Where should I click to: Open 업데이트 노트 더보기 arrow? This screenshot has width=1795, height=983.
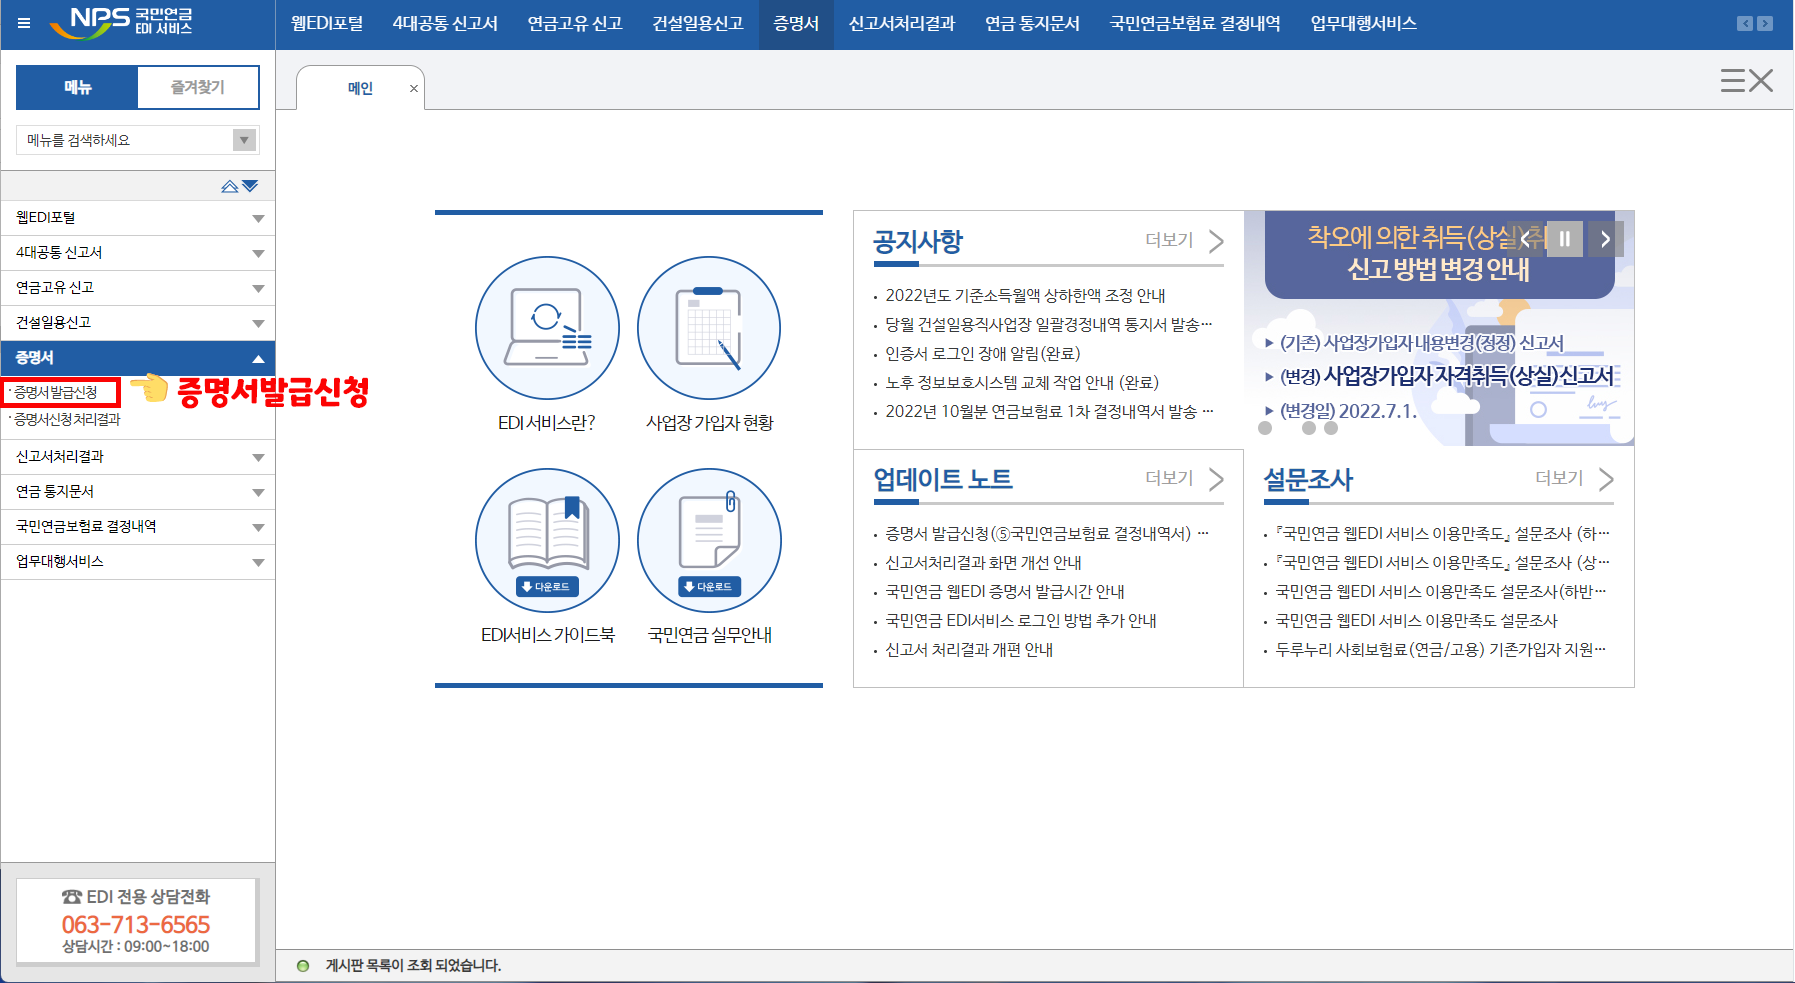point(1216,479)
